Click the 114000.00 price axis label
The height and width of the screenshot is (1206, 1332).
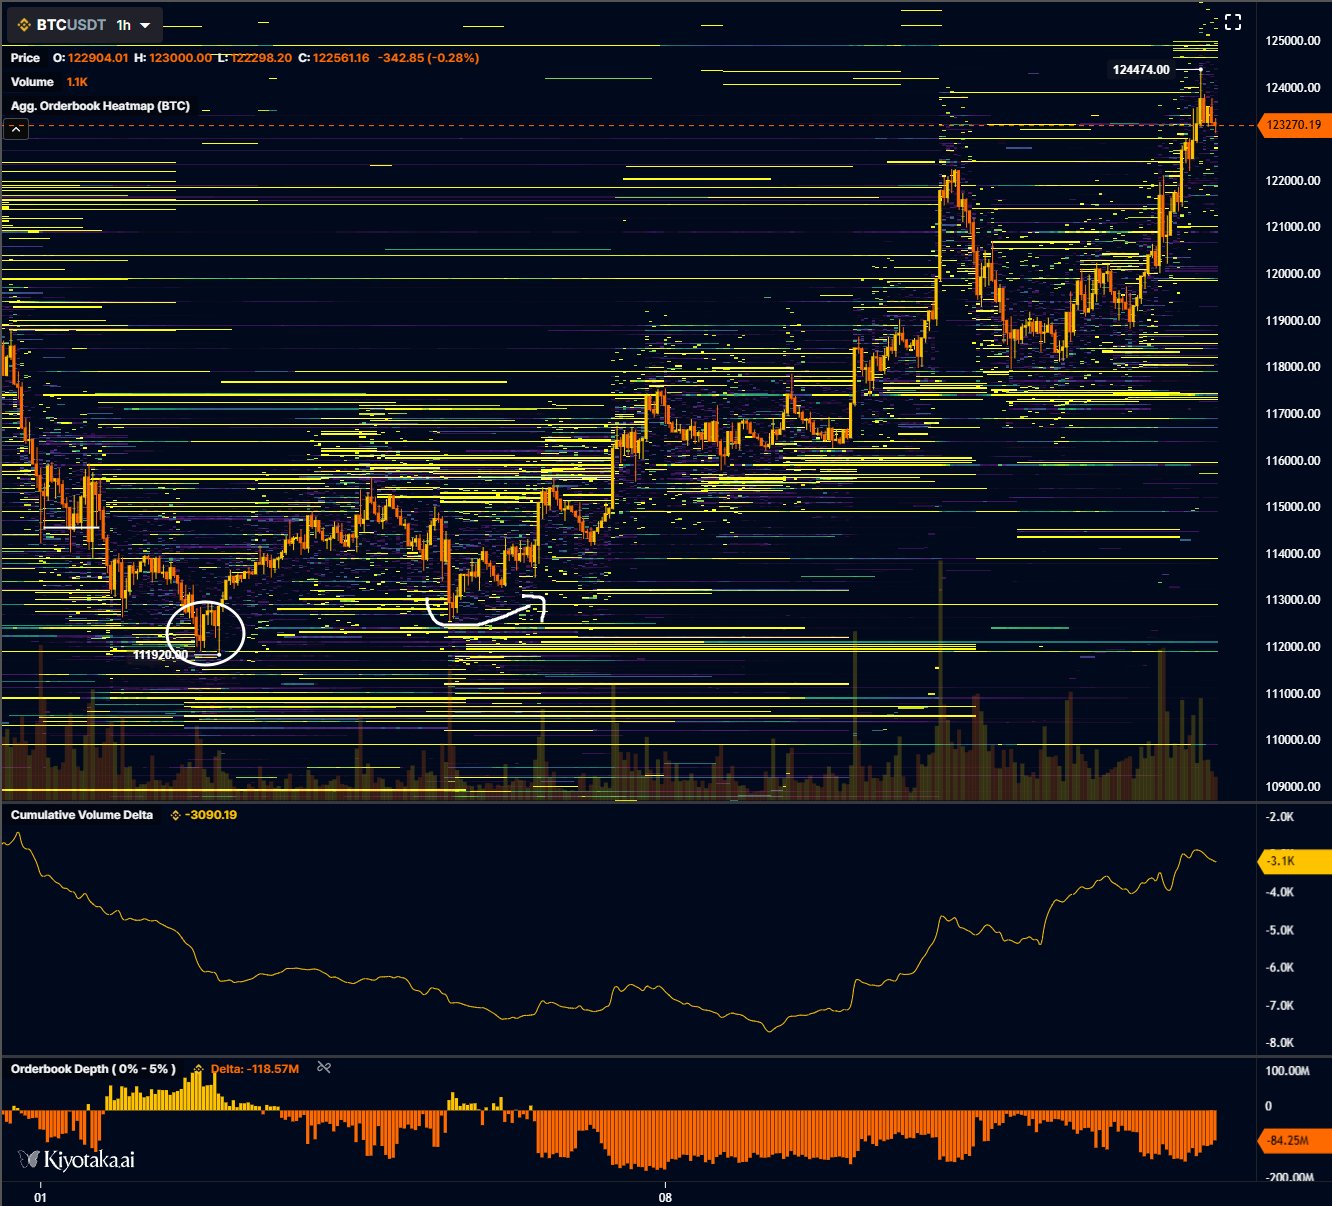1293,554
